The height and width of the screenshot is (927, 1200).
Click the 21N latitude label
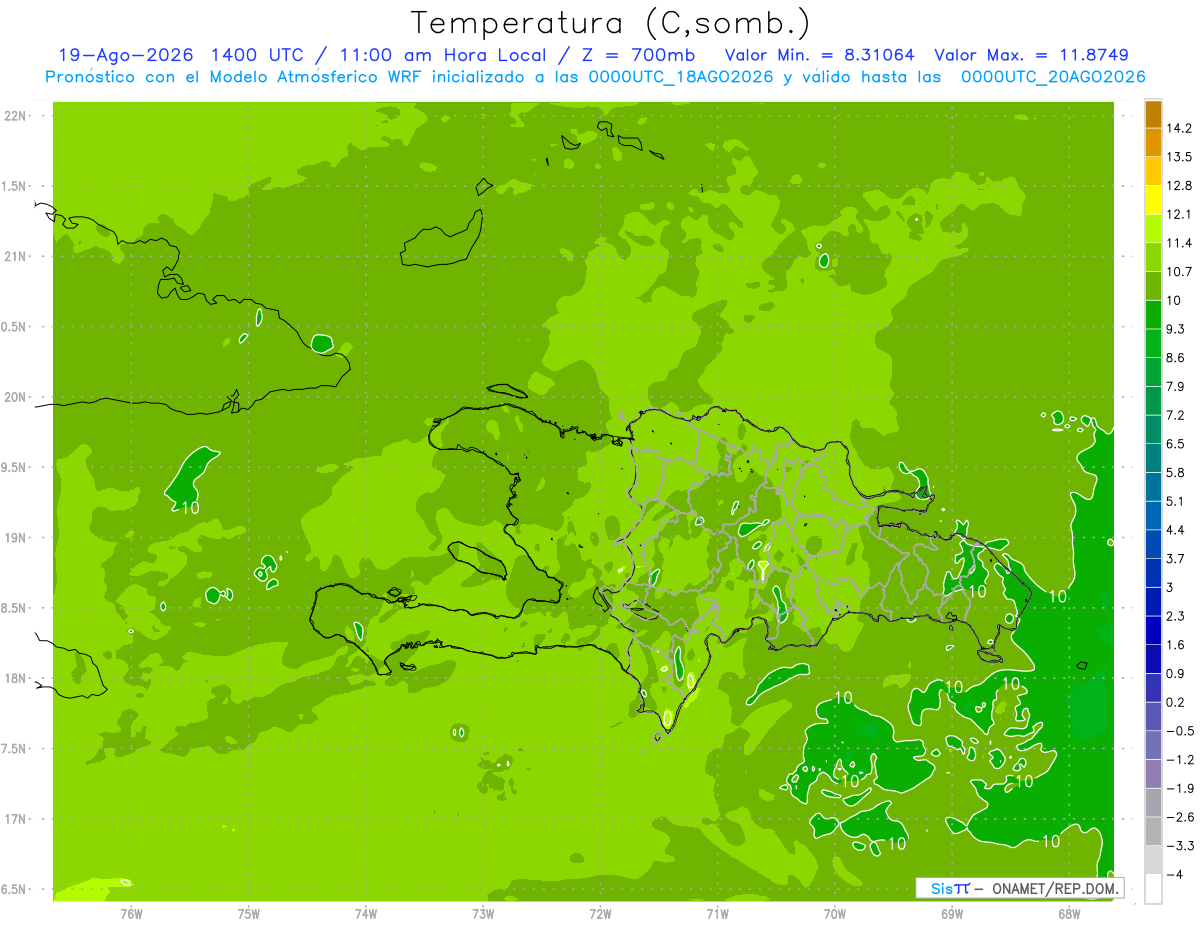(x=14, y=257)
